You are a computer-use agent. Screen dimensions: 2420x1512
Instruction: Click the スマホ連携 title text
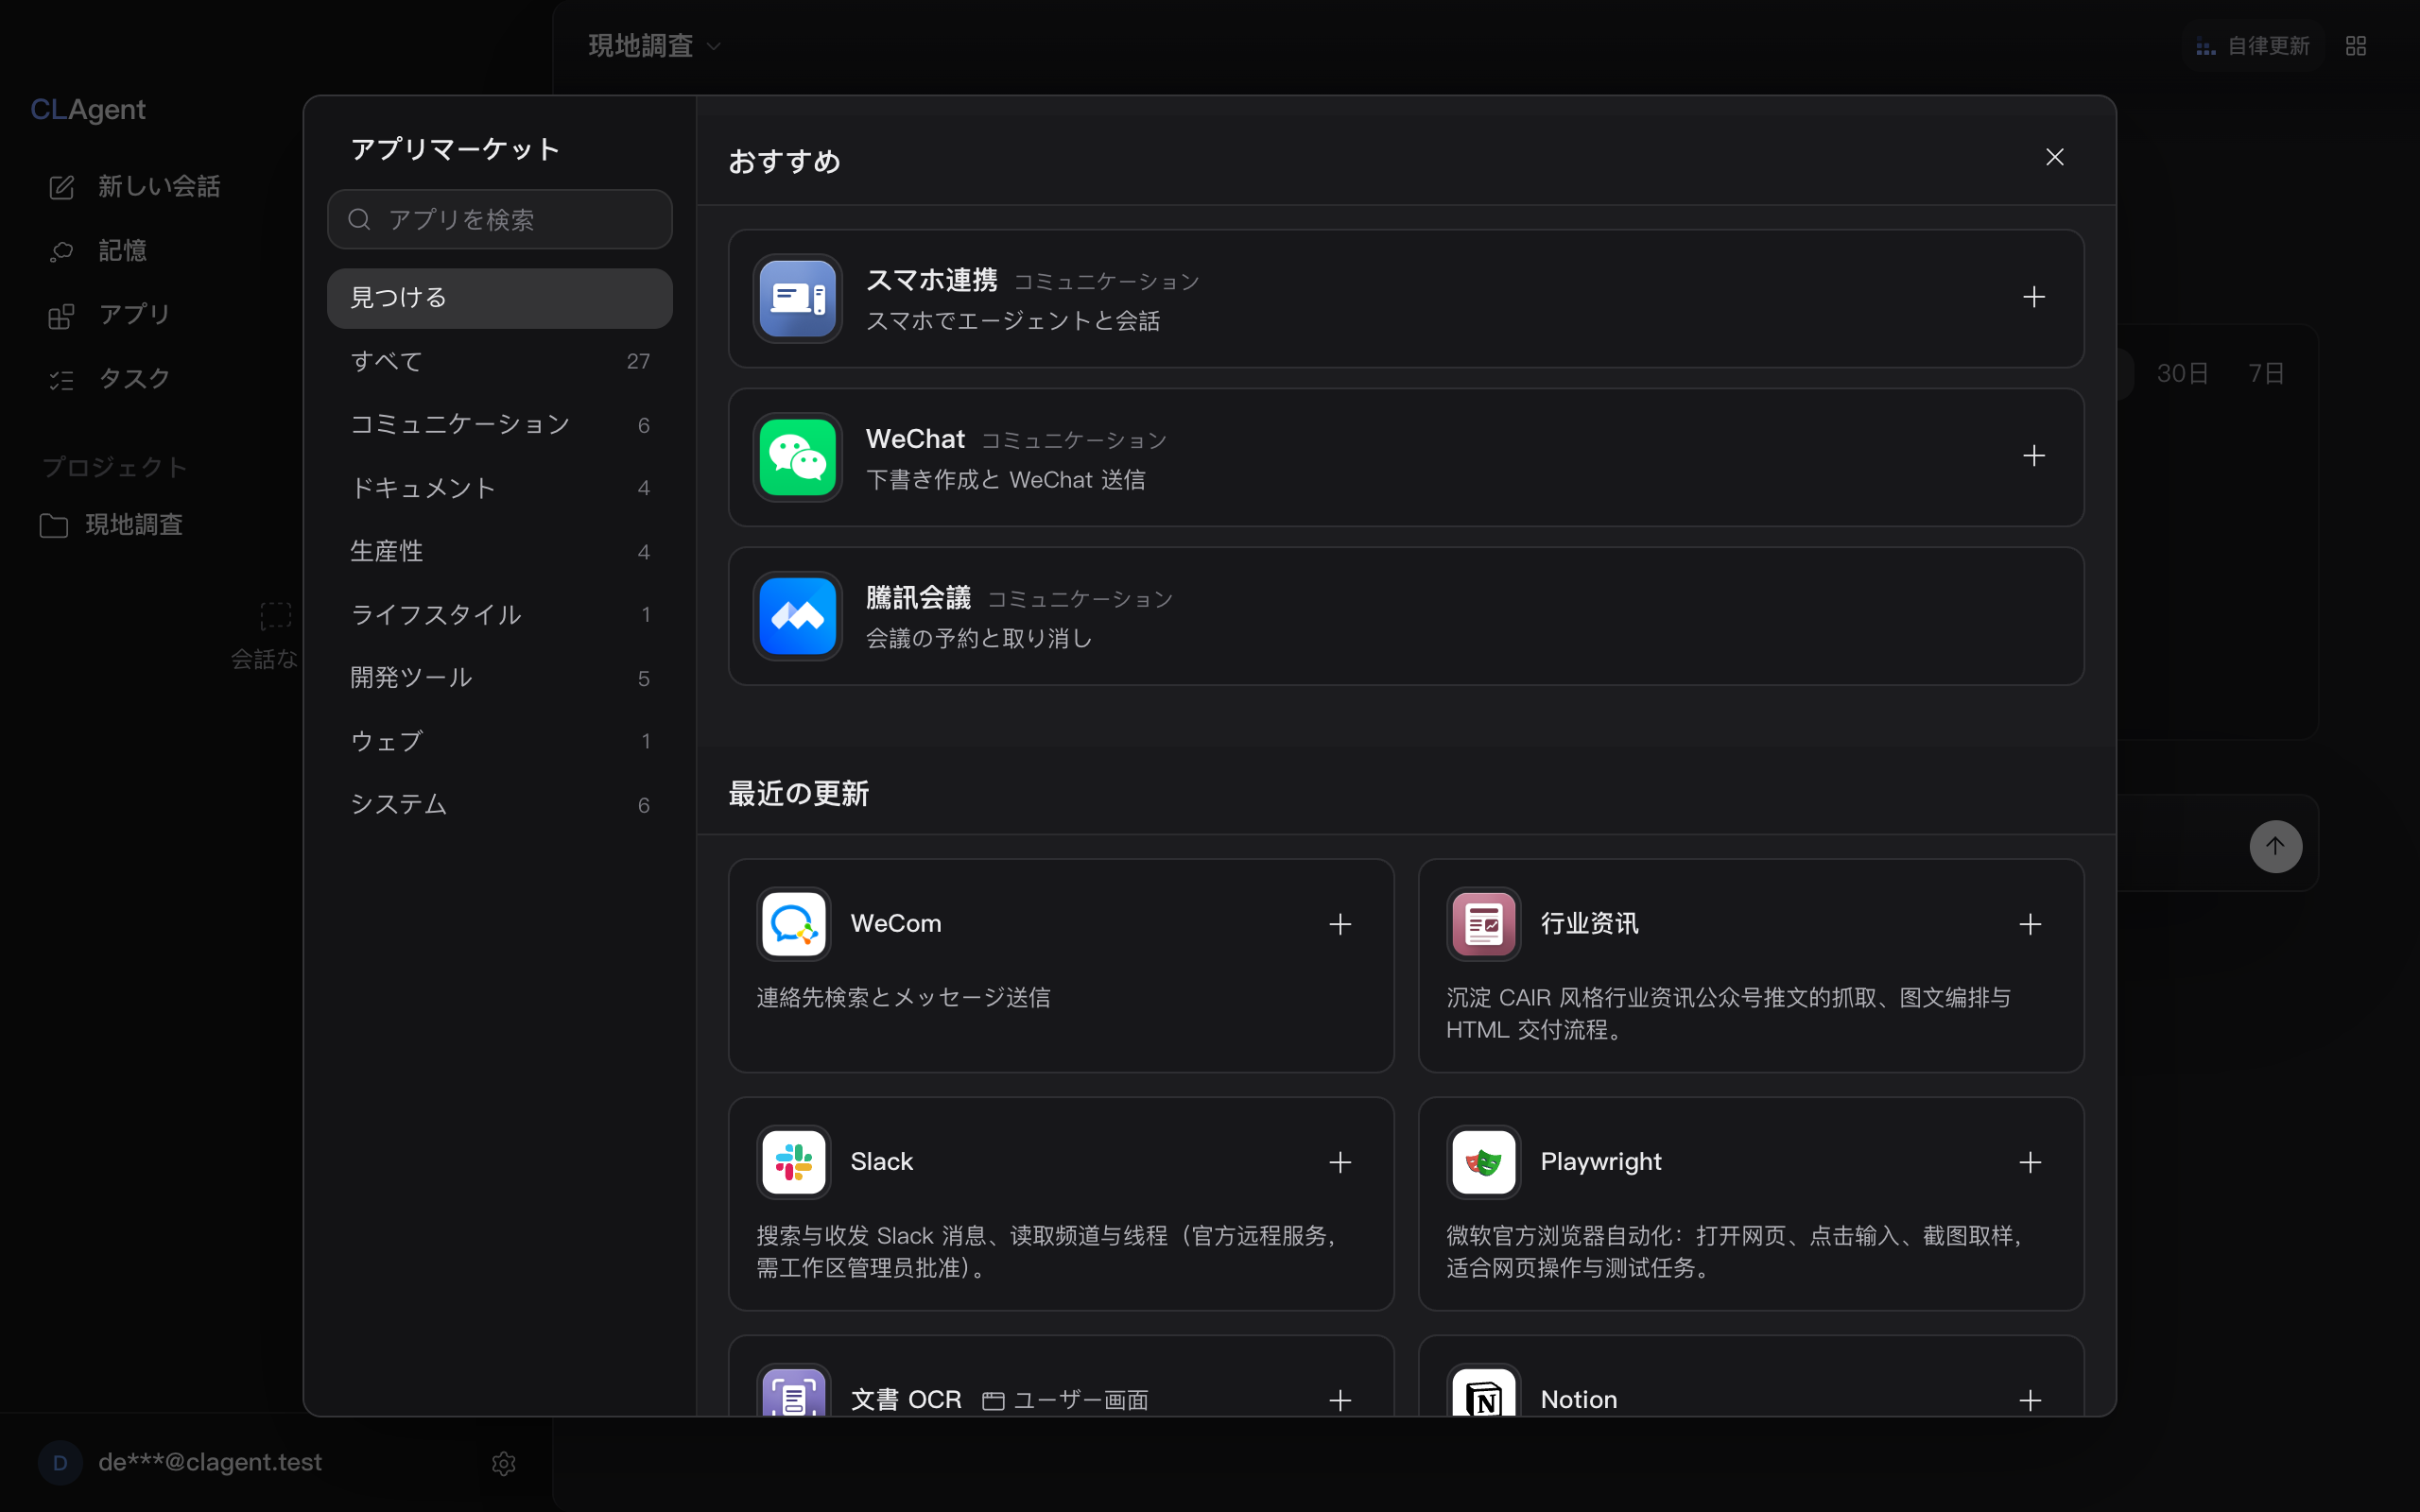[x=931, y=280]
